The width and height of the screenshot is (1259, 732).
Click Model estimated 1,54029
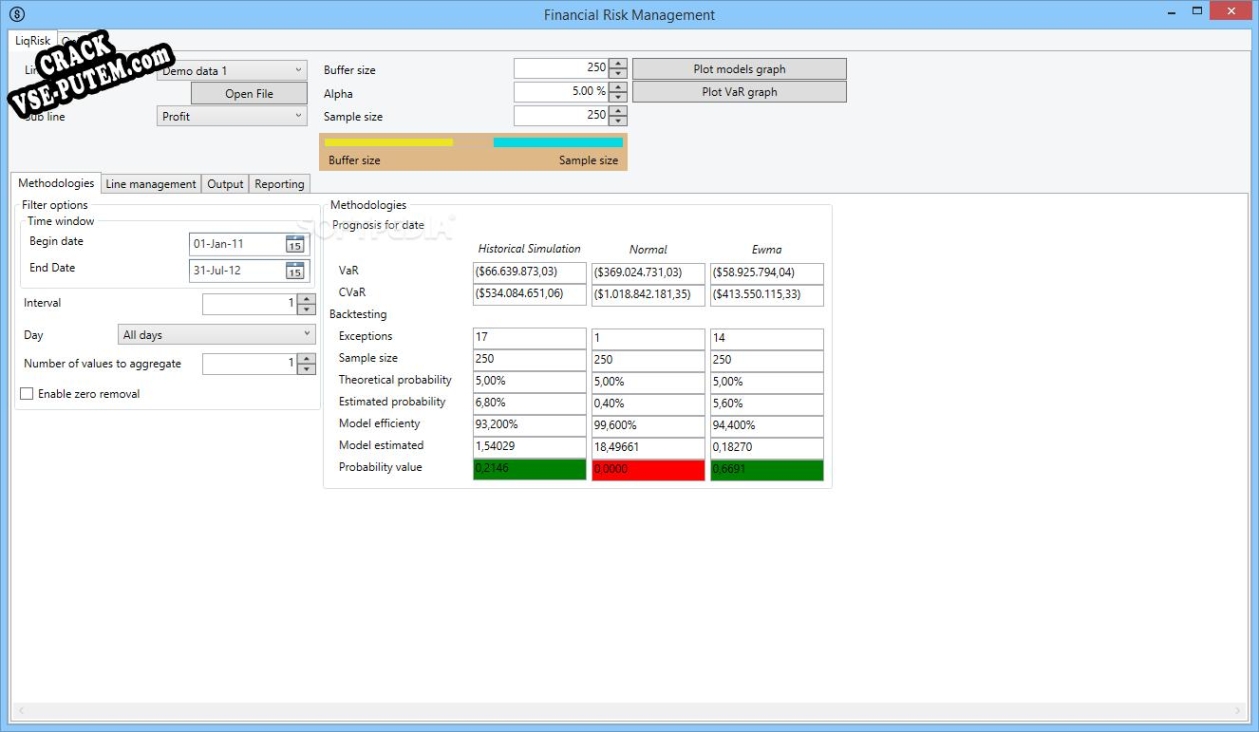pos(530,447)
